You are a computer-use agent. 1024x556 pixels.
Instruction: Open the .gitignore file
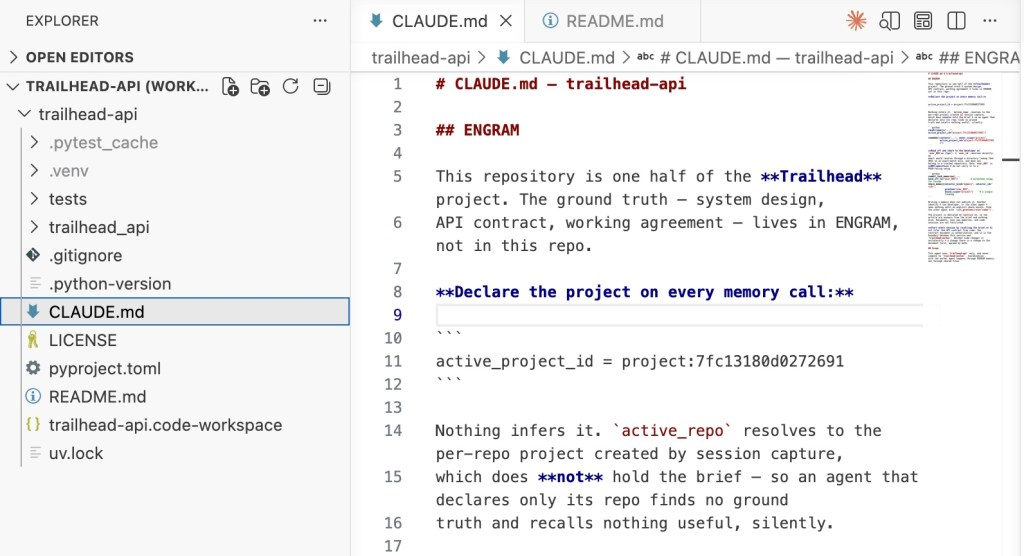click(x=86, y=255)
